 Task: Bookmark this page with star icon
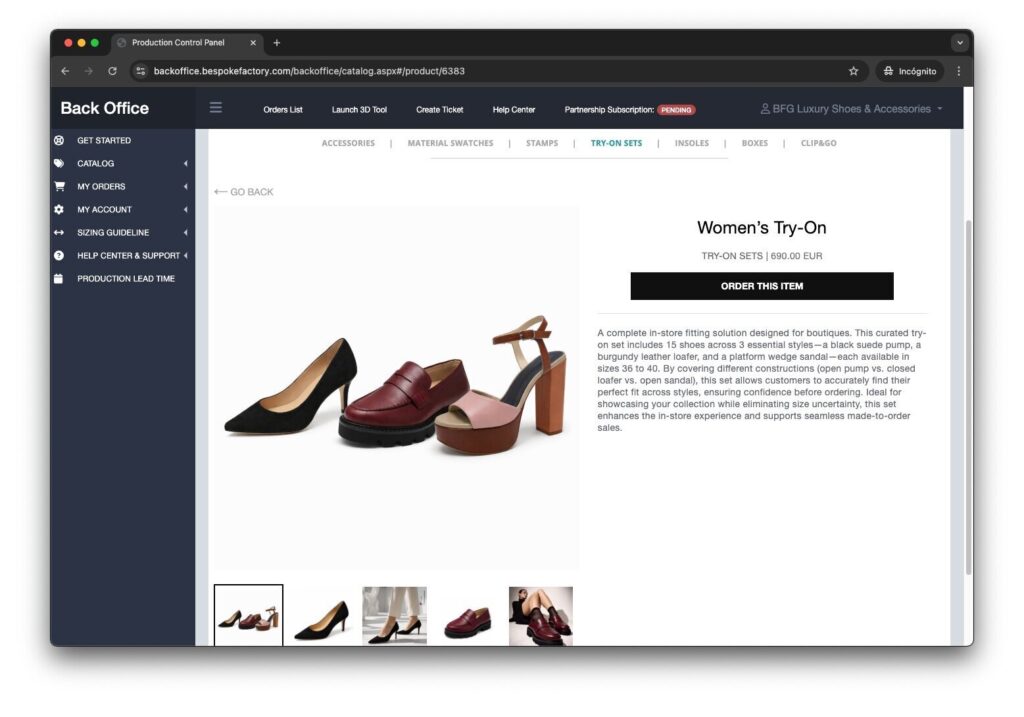pyautogui.click(x=853, y=71)
